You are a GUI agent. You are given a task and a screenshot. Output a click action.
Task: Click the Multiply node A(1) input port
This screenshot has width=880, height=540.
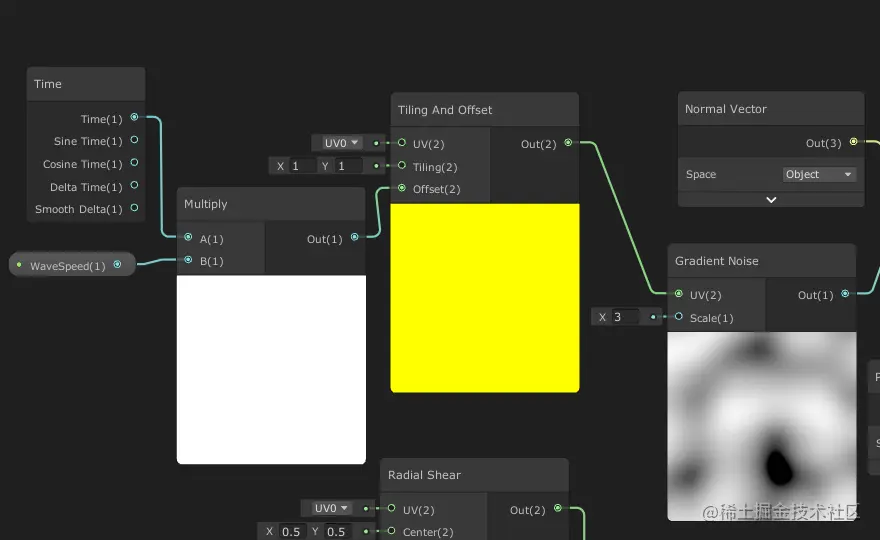(x=189, y=237)
